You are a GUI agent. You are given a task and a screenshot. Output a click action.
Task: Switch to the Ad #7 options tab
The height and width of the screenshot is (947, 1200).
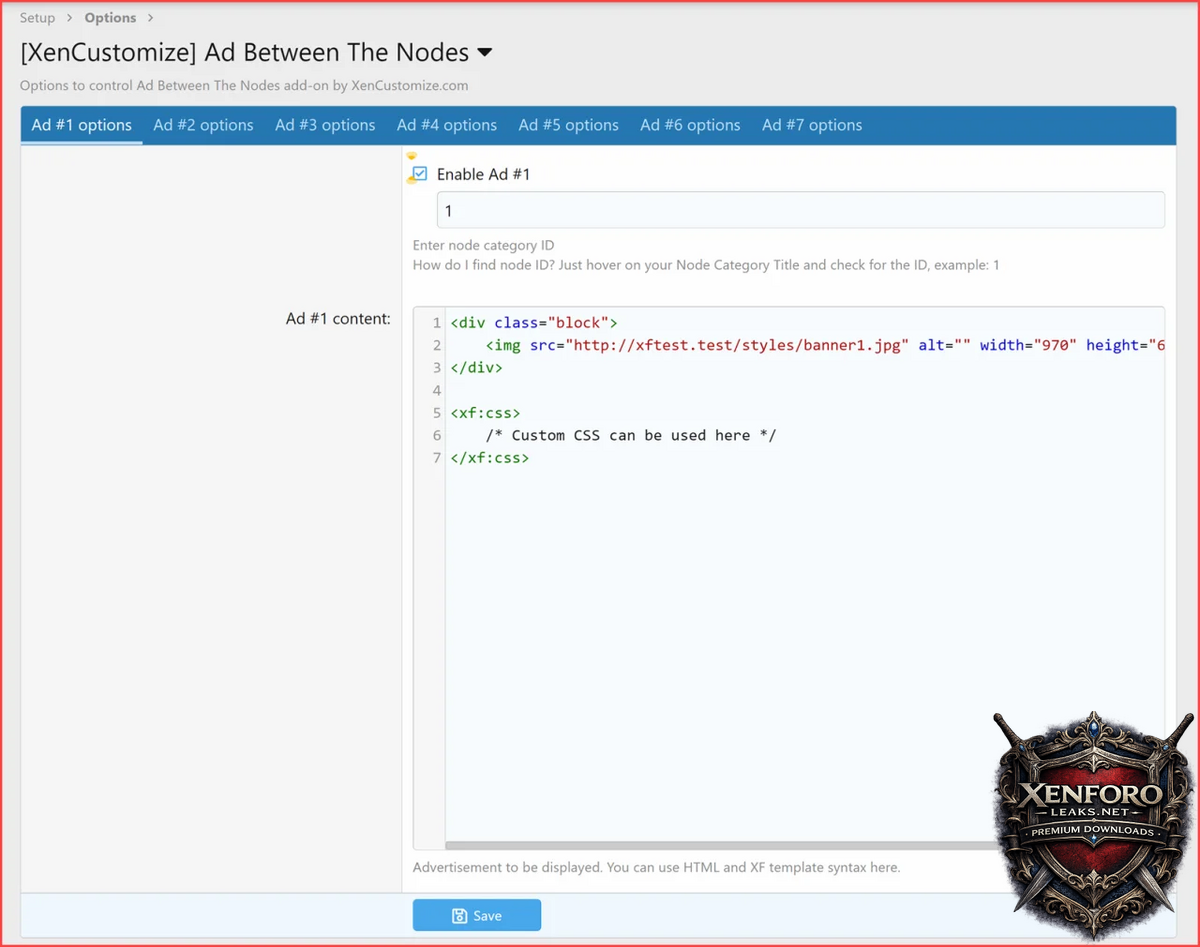pos(811,125)
